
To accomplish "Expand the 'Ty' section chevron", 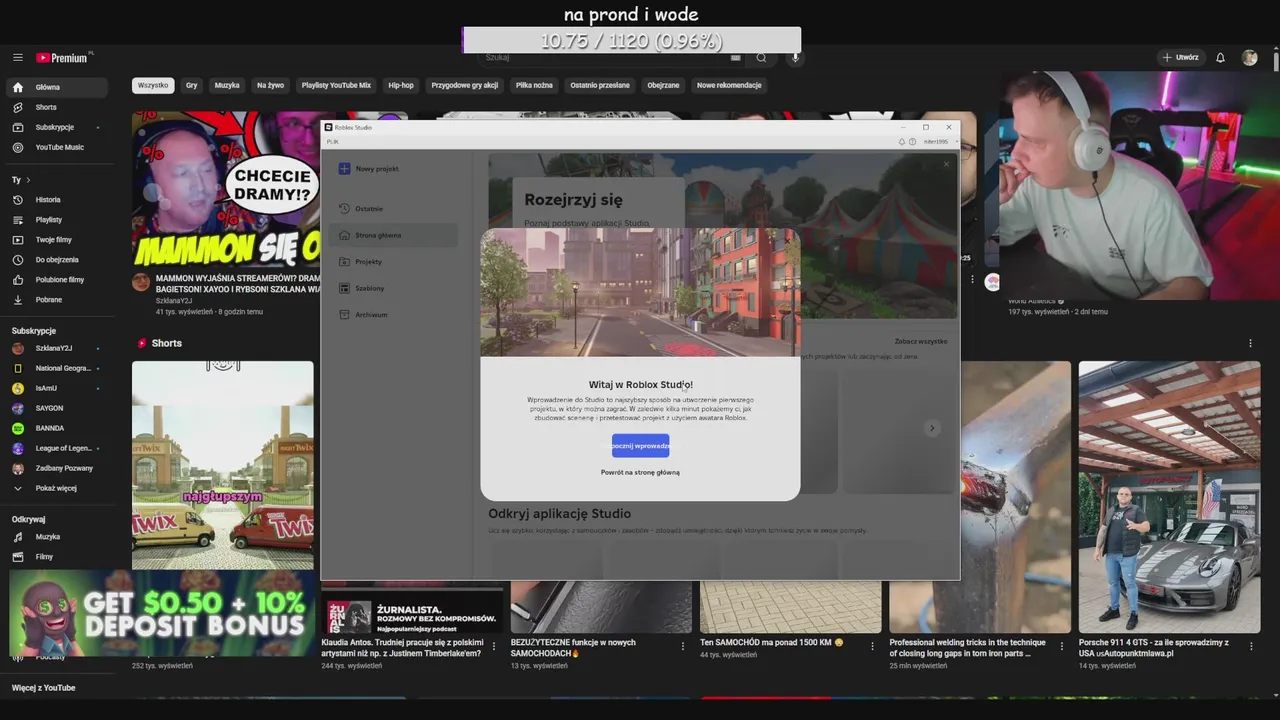I will pyautogui.click(x=28, y=180).
